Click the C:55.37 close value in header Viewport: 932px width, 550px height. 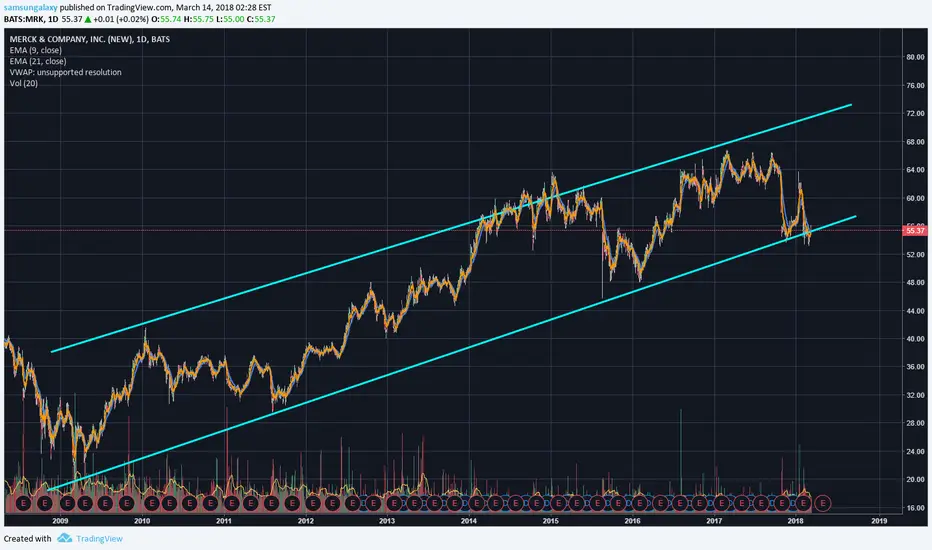pyautogui.click(x=261, y=19)
